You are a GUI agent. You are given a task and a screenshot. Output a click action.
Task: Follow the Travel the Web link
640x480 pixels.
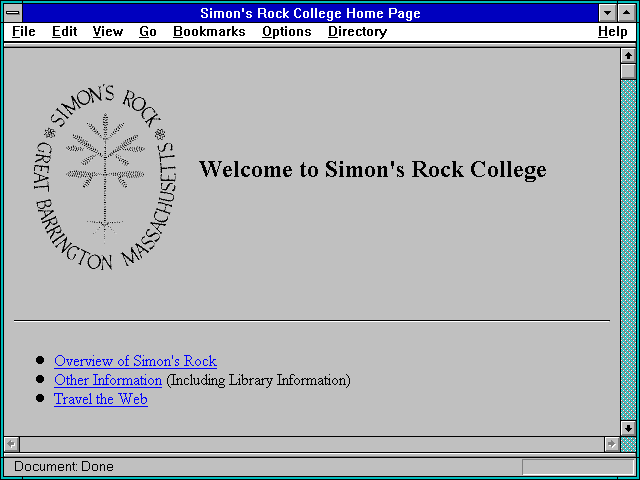101,399
